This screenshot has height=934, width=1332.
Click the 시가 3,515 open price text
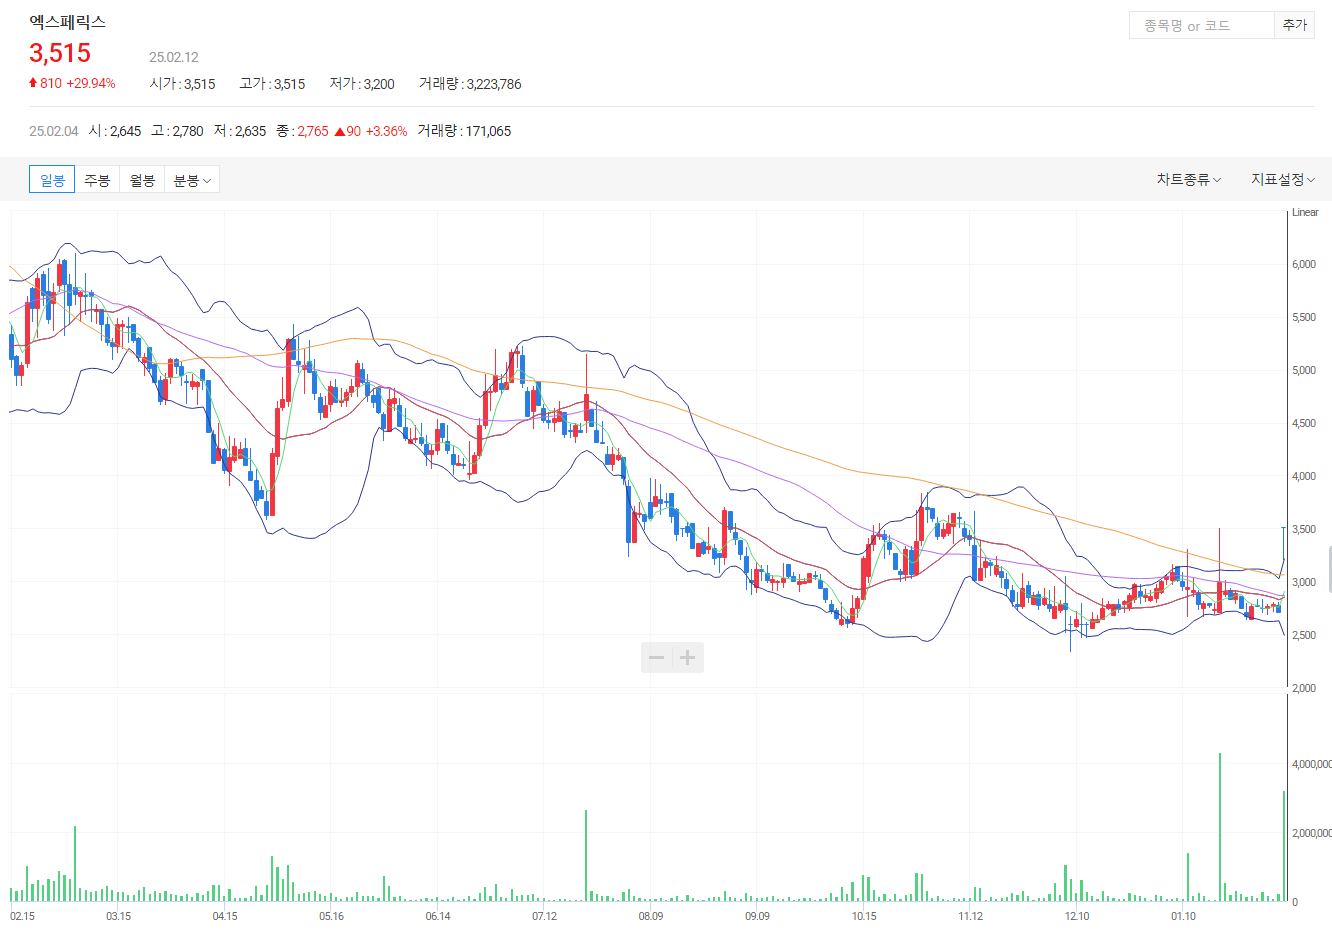182,84
